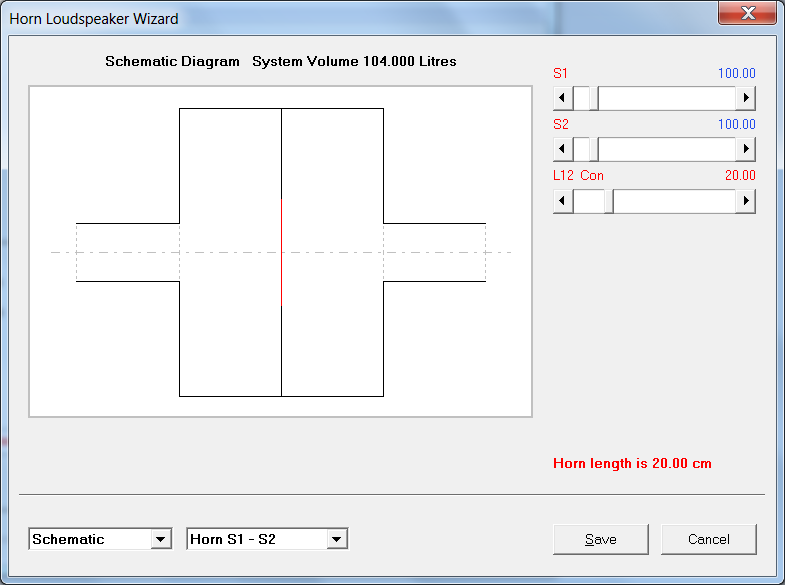Decrease L12 with the left arrow
The image size is (785, 585).
pos(563,201)
